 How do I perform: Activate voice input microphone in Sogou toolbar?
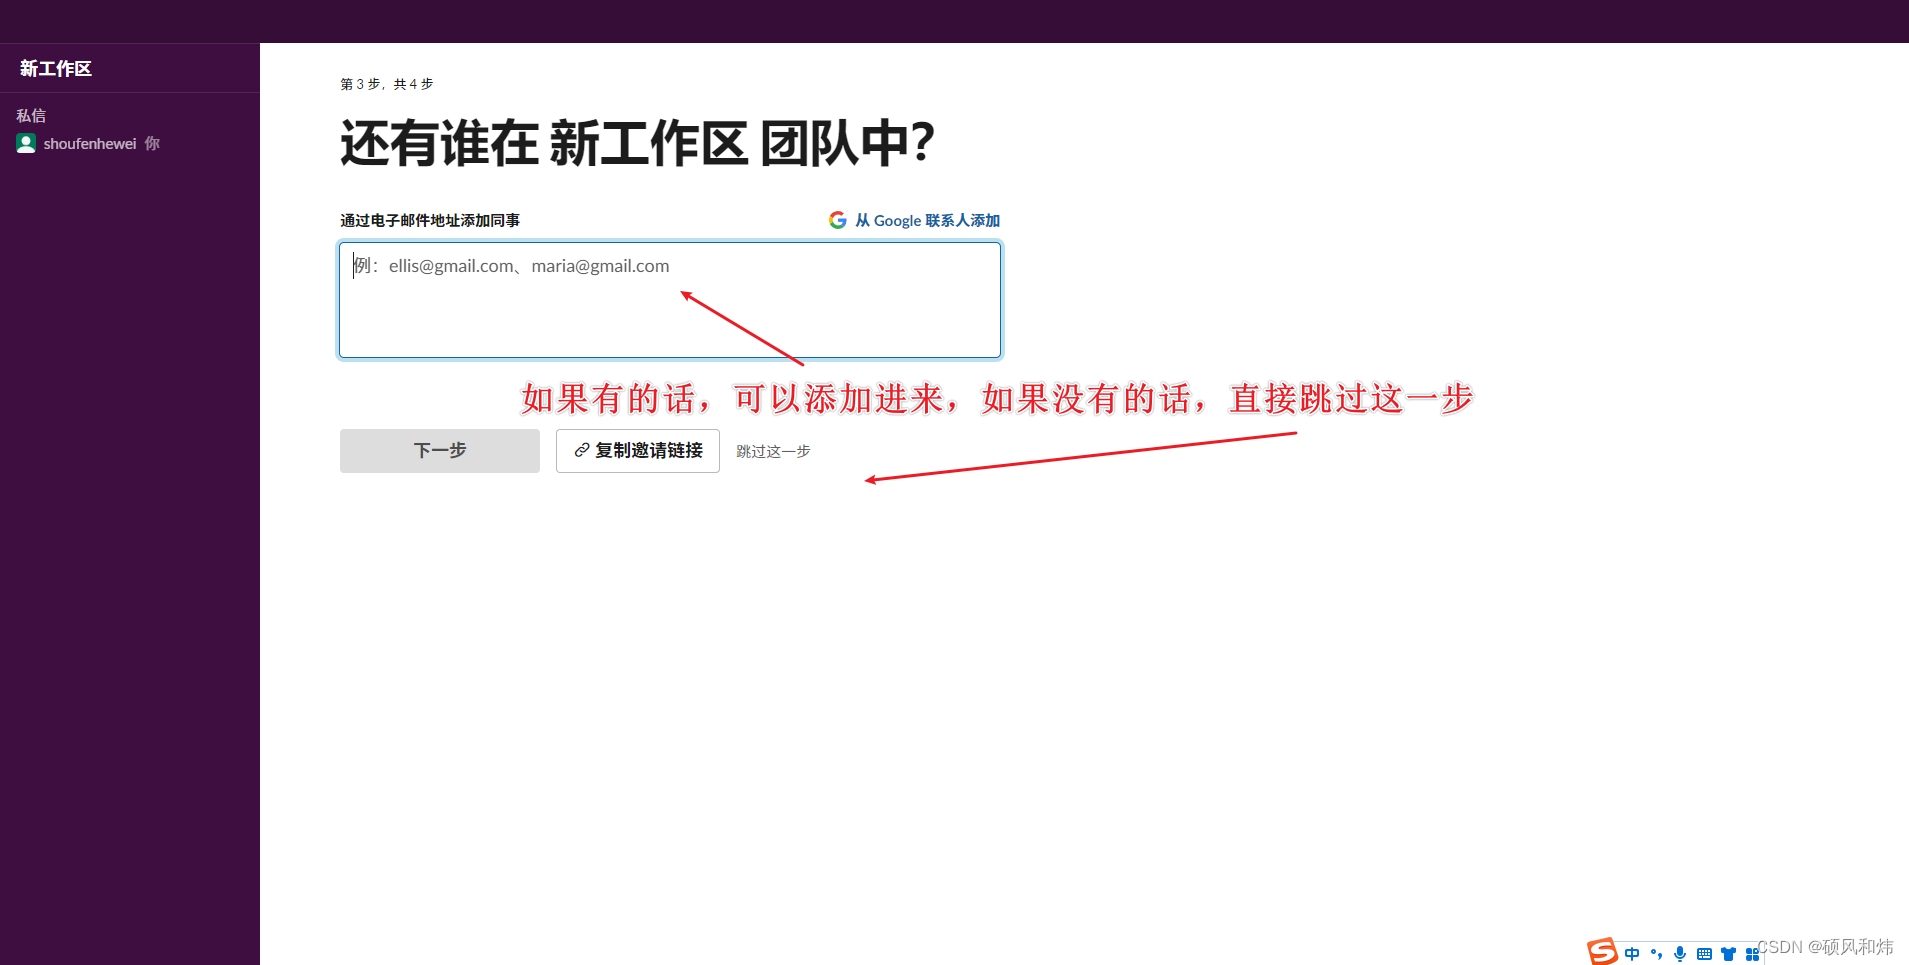(x=1680, y=954)
